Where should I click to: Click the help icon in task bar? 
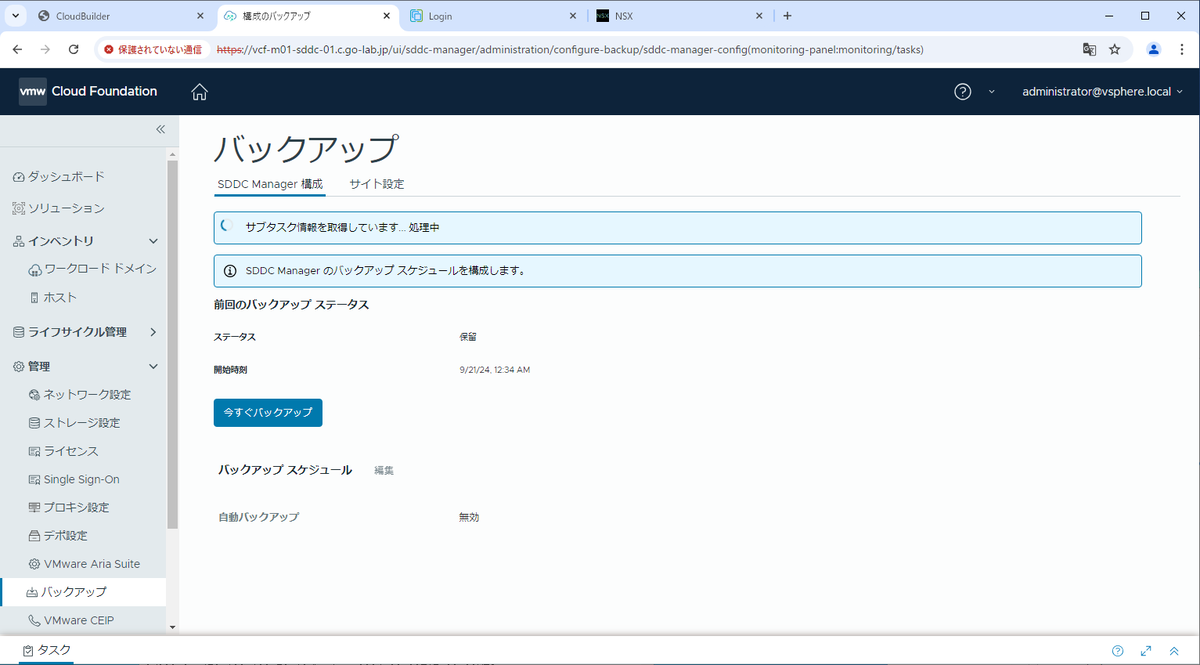(x=1118, y=650)
